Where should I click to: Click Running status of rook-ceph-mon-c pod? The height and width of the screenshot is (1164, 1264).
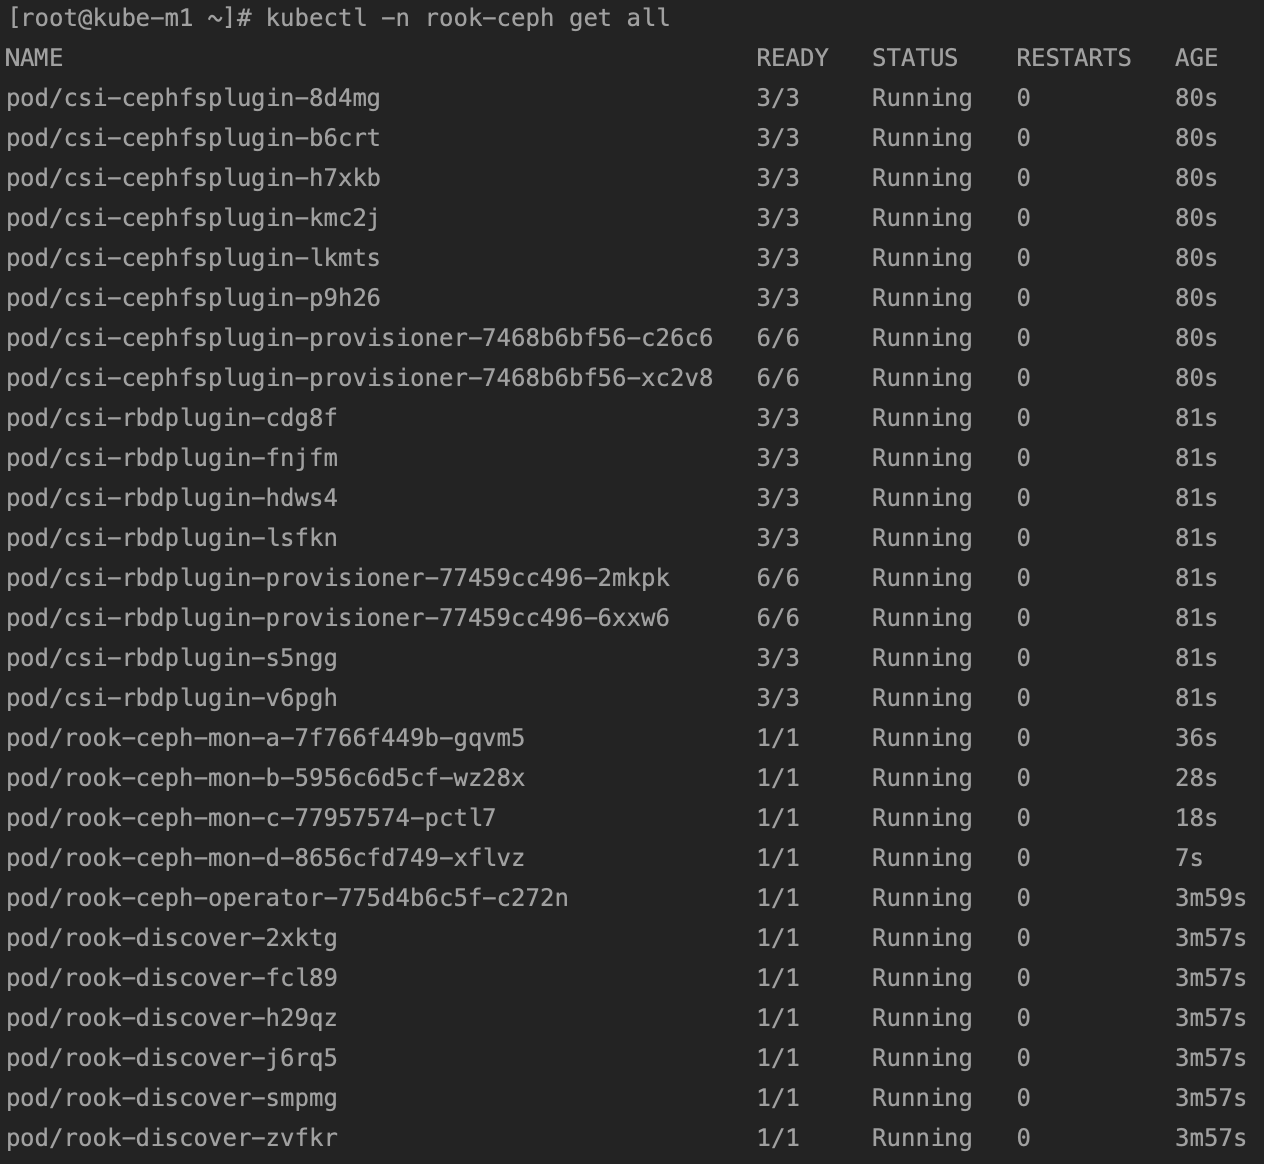point(921,818)
